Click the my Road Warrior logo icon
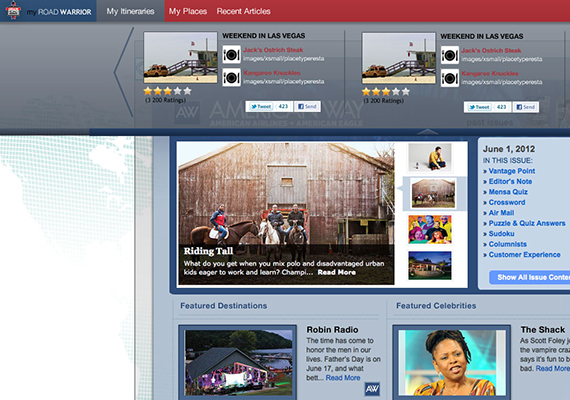 (13, 10)
